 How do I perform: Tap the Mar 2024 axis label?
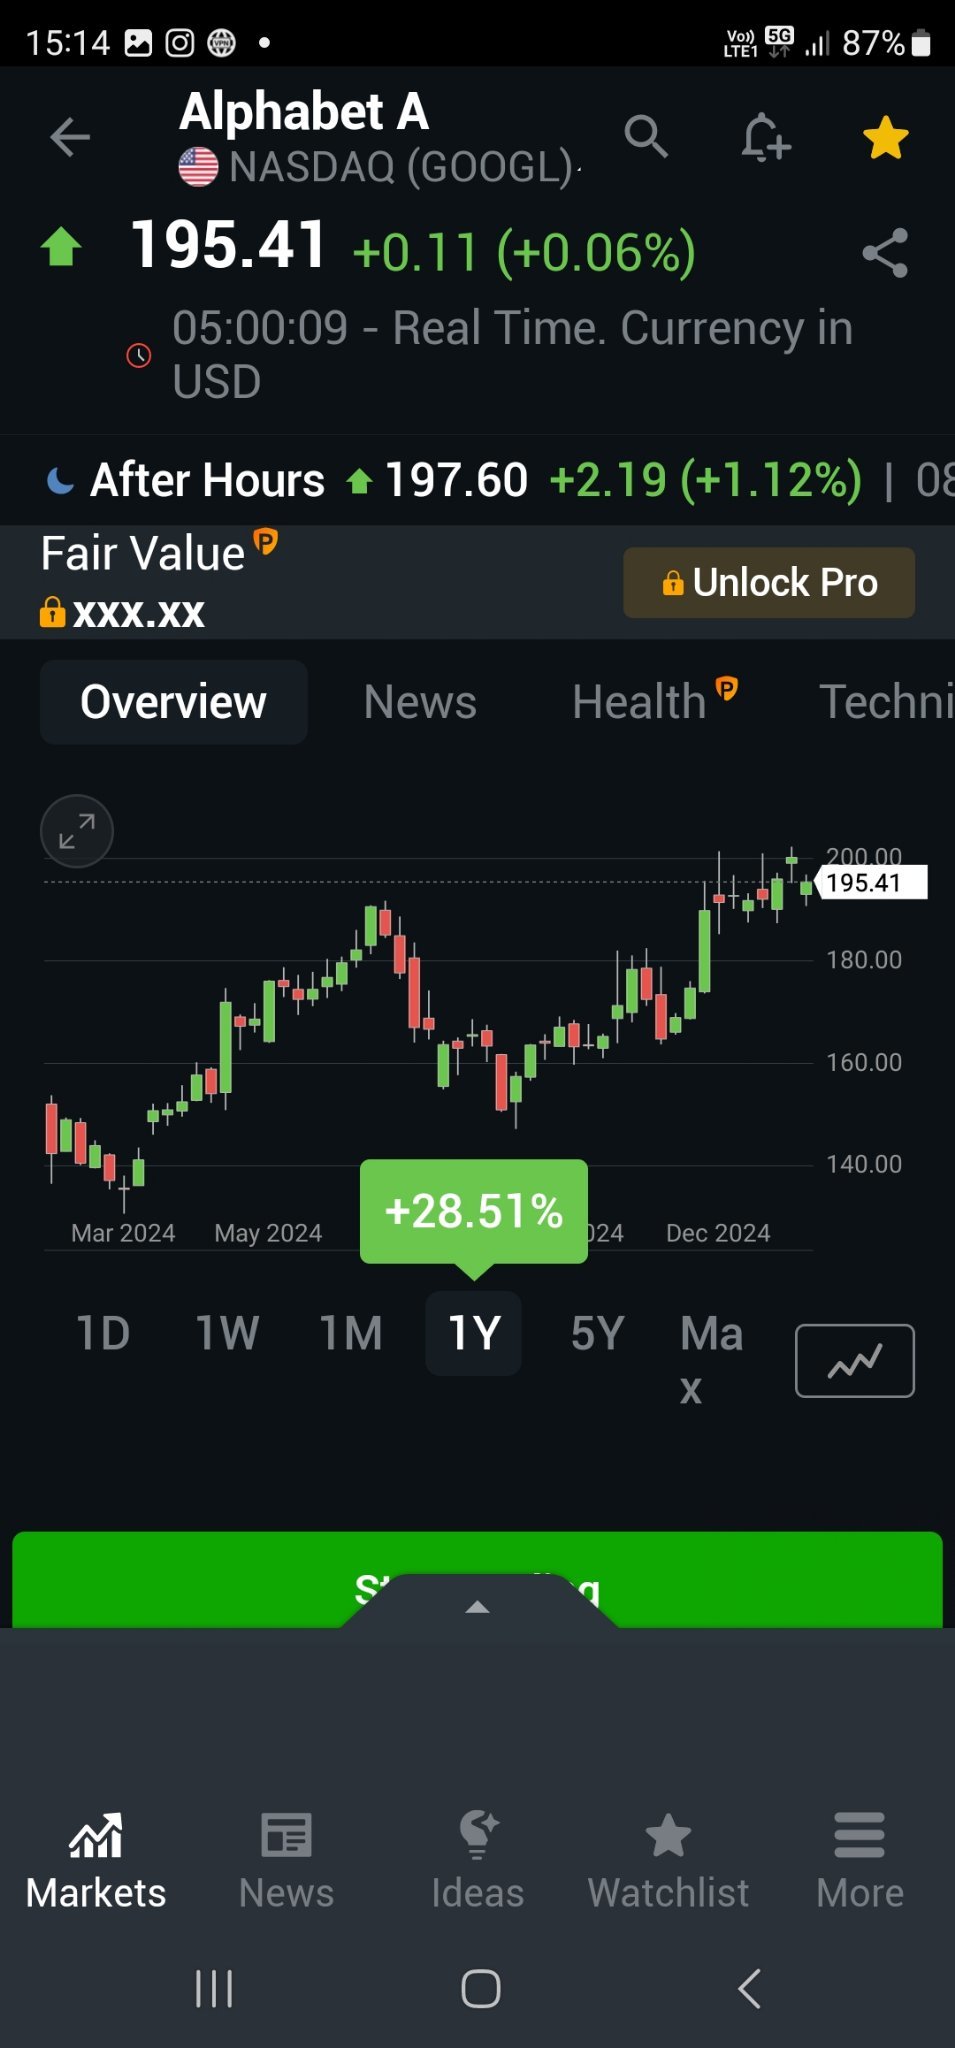click(123, 1233)
